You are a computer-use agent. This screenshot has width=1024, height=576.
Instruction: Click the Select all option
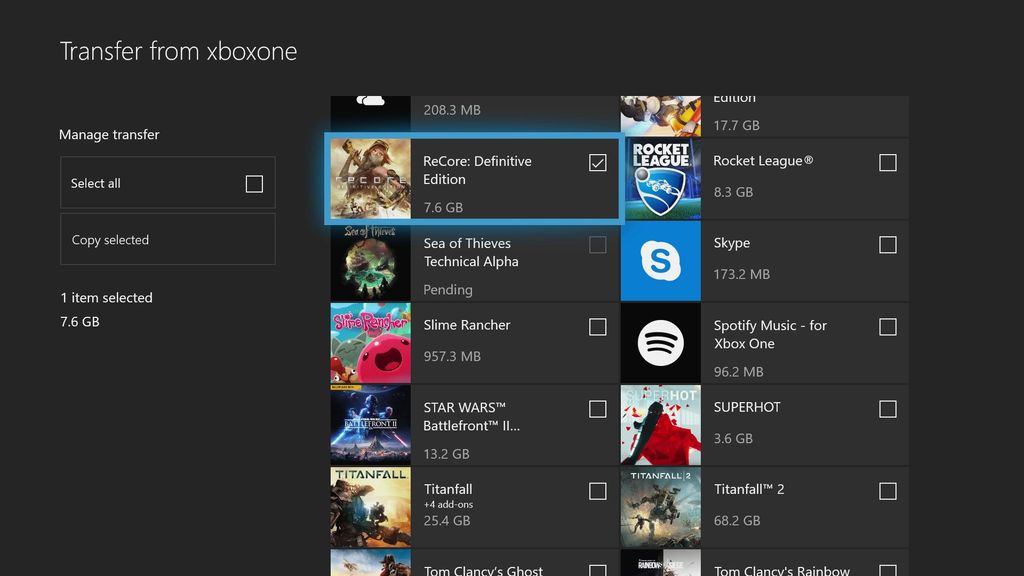pyautogui.click(x=167, y=182)
